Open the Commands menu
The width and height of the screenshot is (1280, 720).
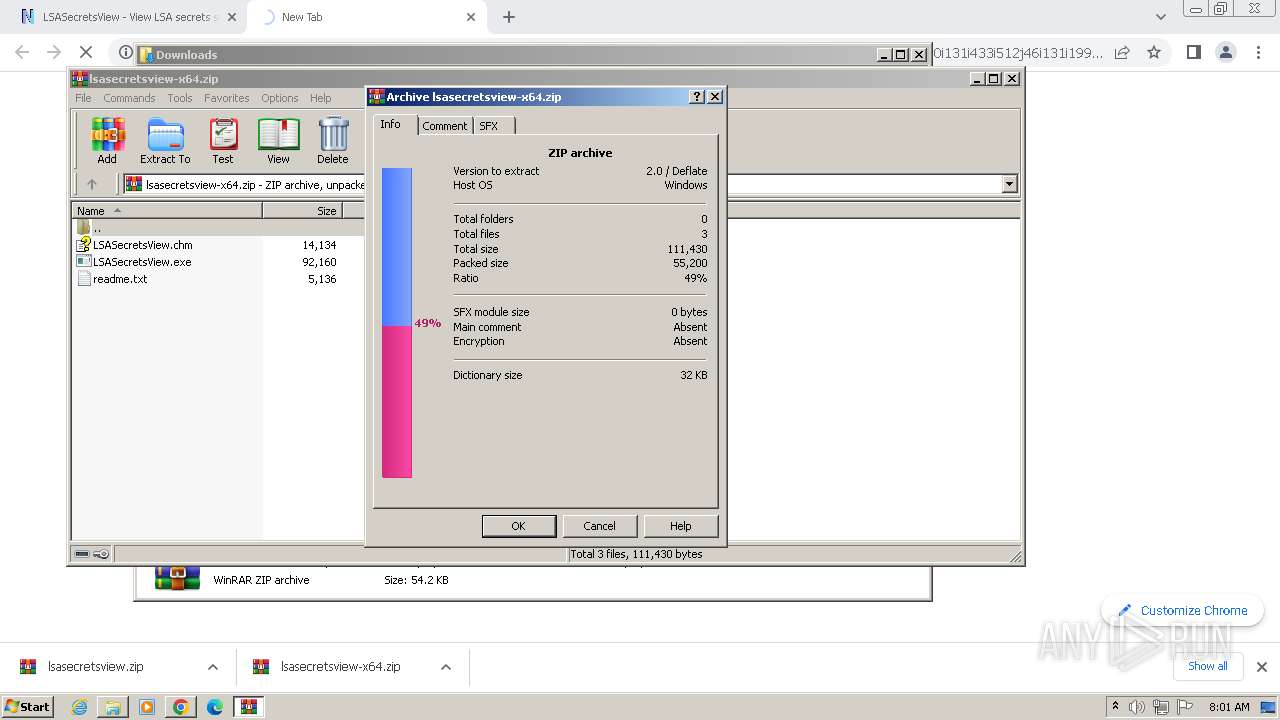[129, 98]
